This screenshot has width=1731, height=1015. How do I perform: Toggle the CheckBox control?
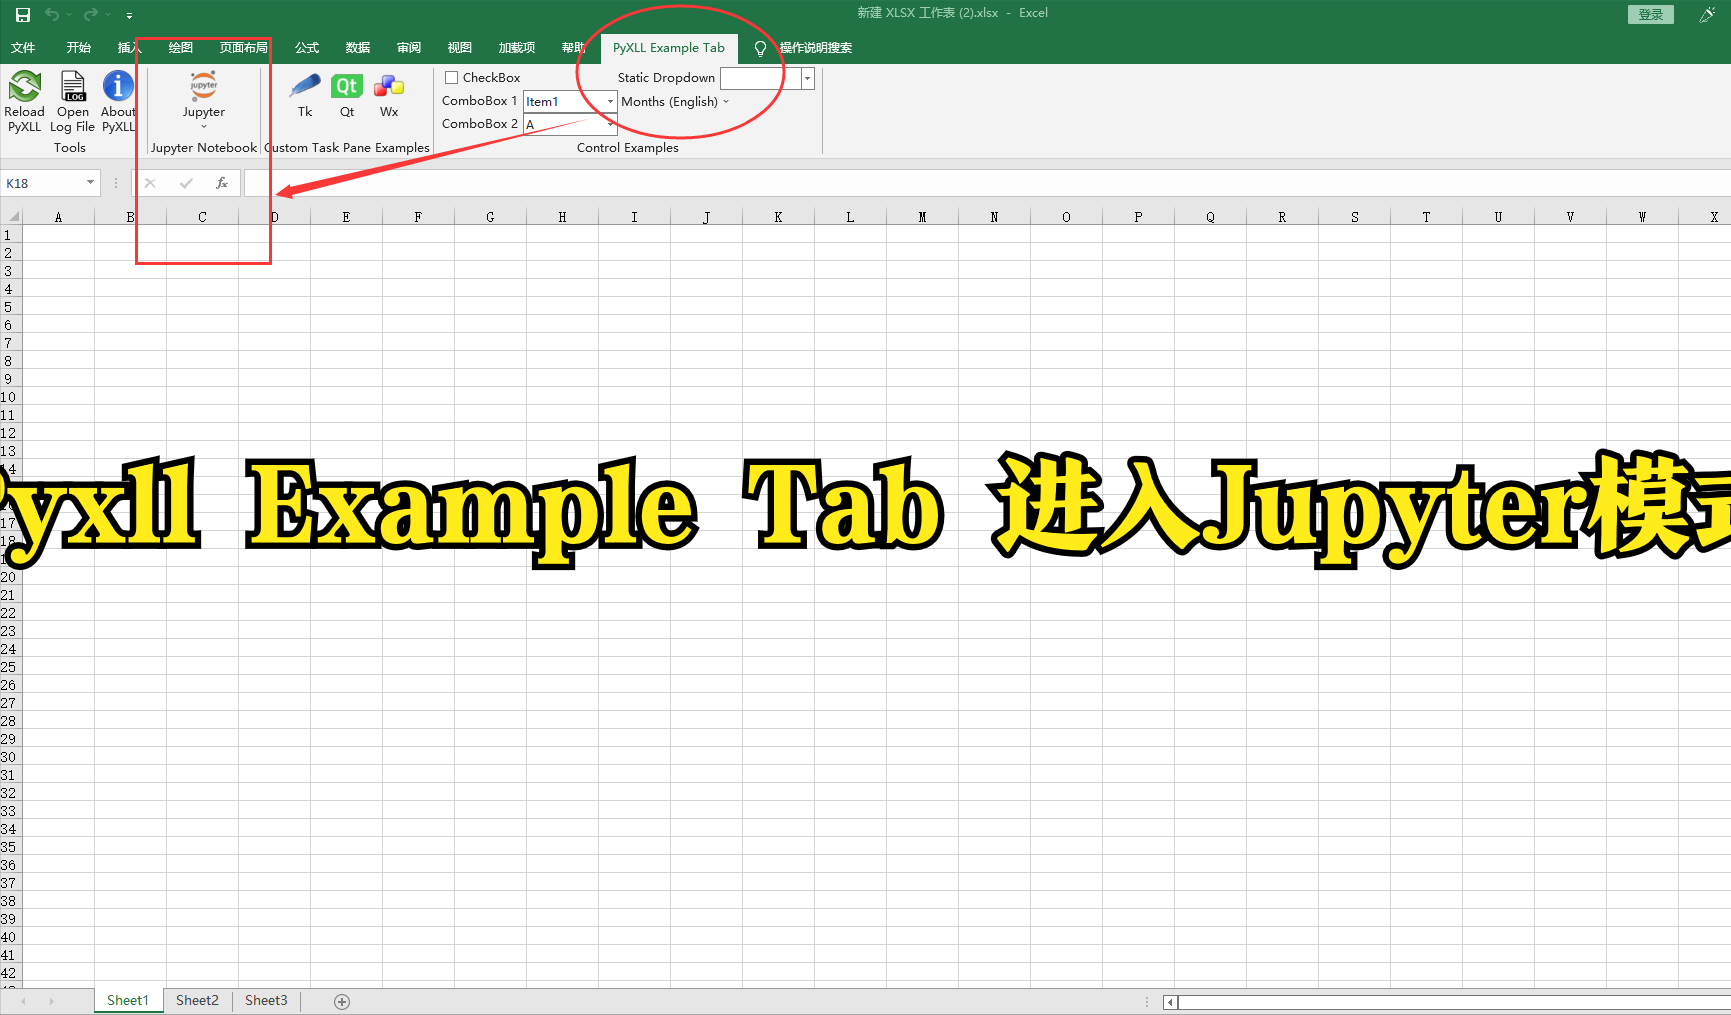[452, 77]
